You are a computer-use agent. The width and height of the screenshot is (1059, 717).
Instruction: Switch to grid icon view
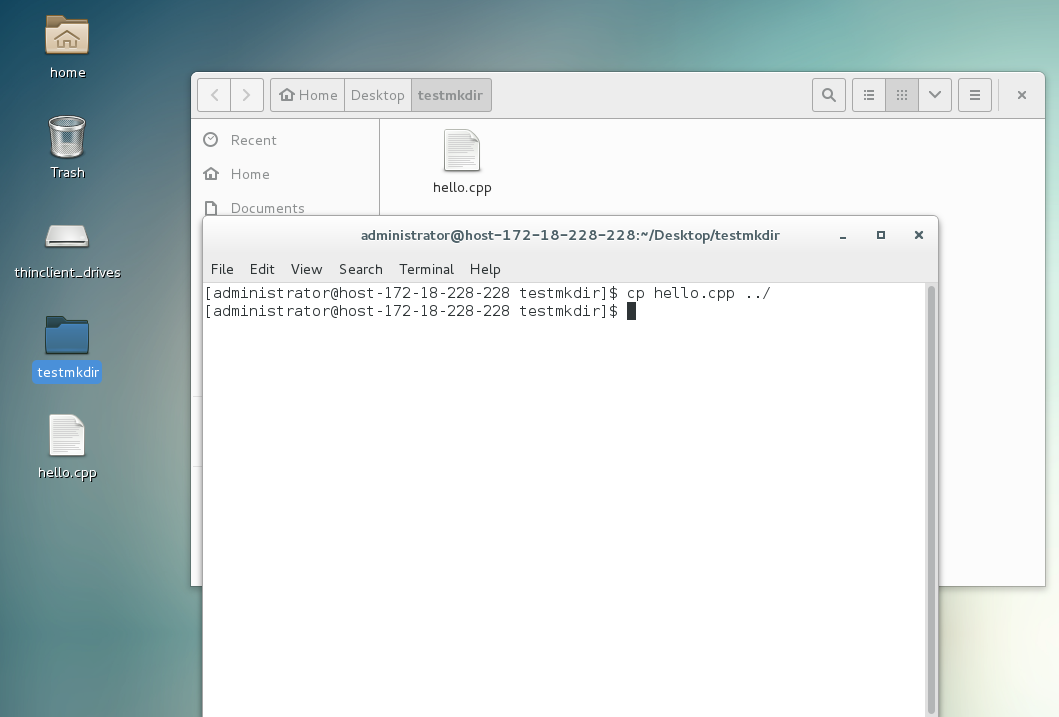(x=902, y=95)
